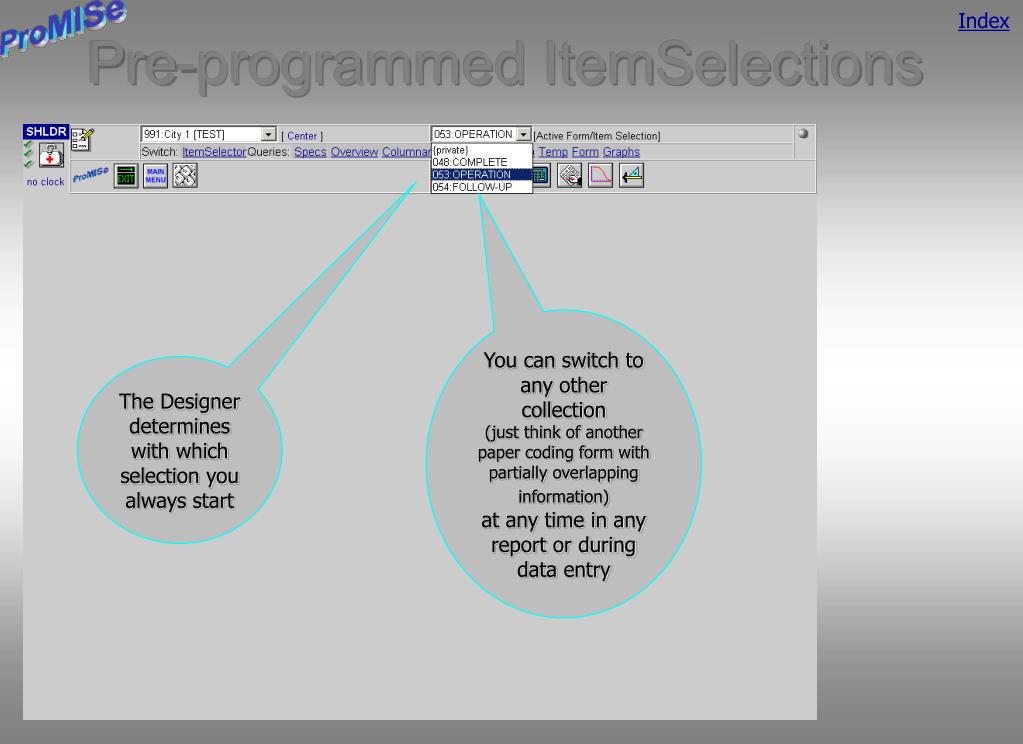Open the Graphs link
The height and width of the screenshot is (744, 1023).
pos(621,152)
